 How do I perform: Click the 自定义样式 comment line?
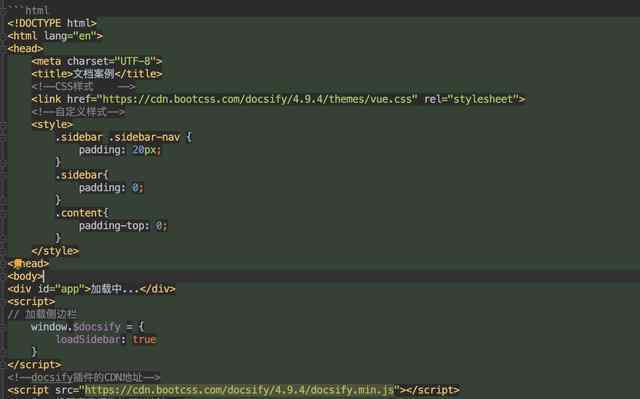click(79, 112)
